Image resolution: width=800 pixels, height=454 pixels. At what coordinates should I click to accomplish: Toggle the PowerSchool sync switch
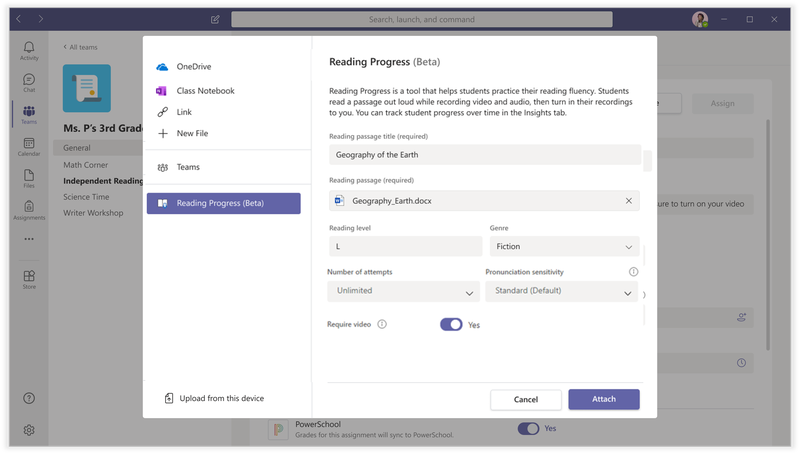point(528,428)
